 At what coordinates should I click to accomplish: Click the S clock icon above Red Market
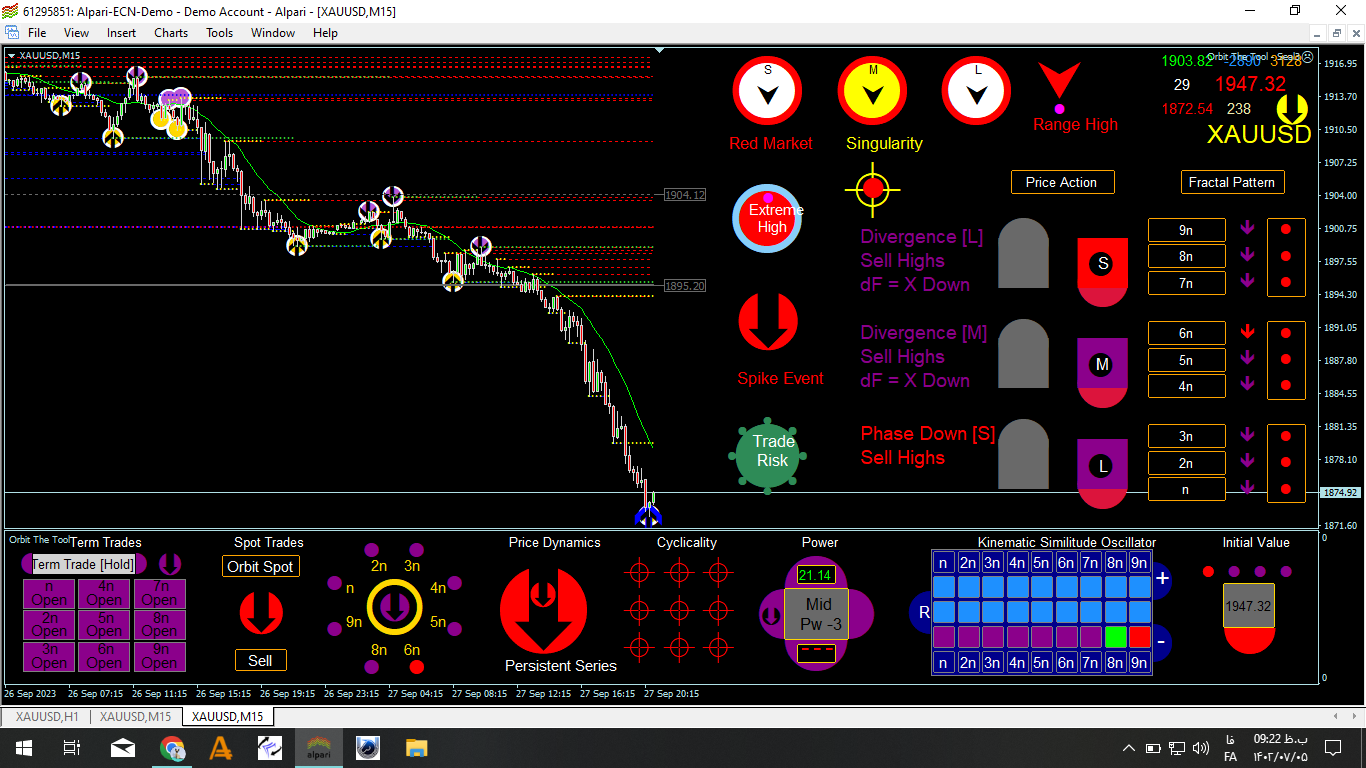click(768, 90)
